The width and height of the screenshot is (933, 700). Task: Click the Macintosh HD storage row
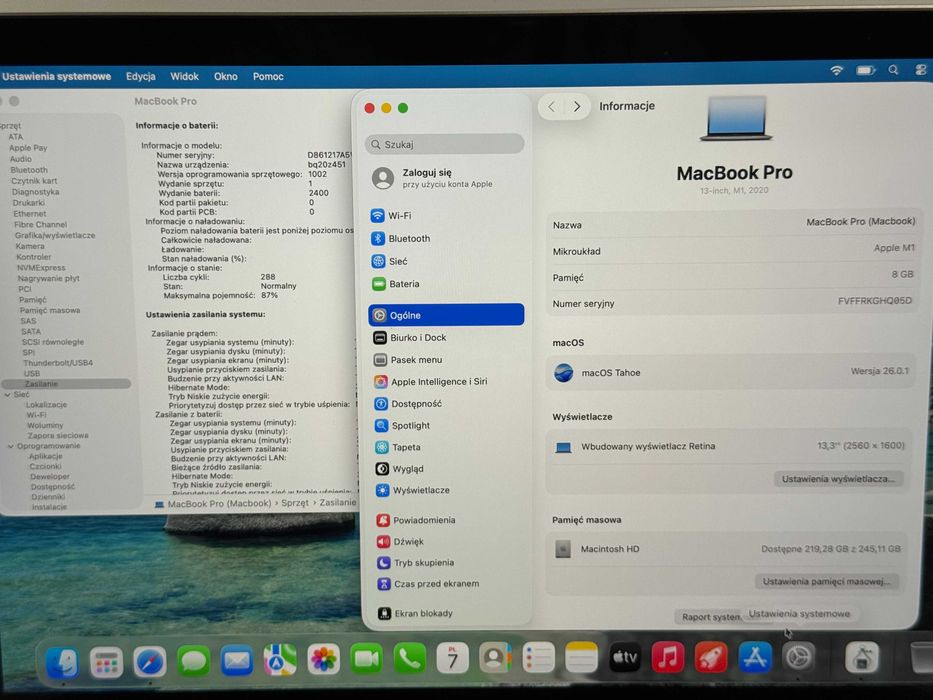(726, 549)
